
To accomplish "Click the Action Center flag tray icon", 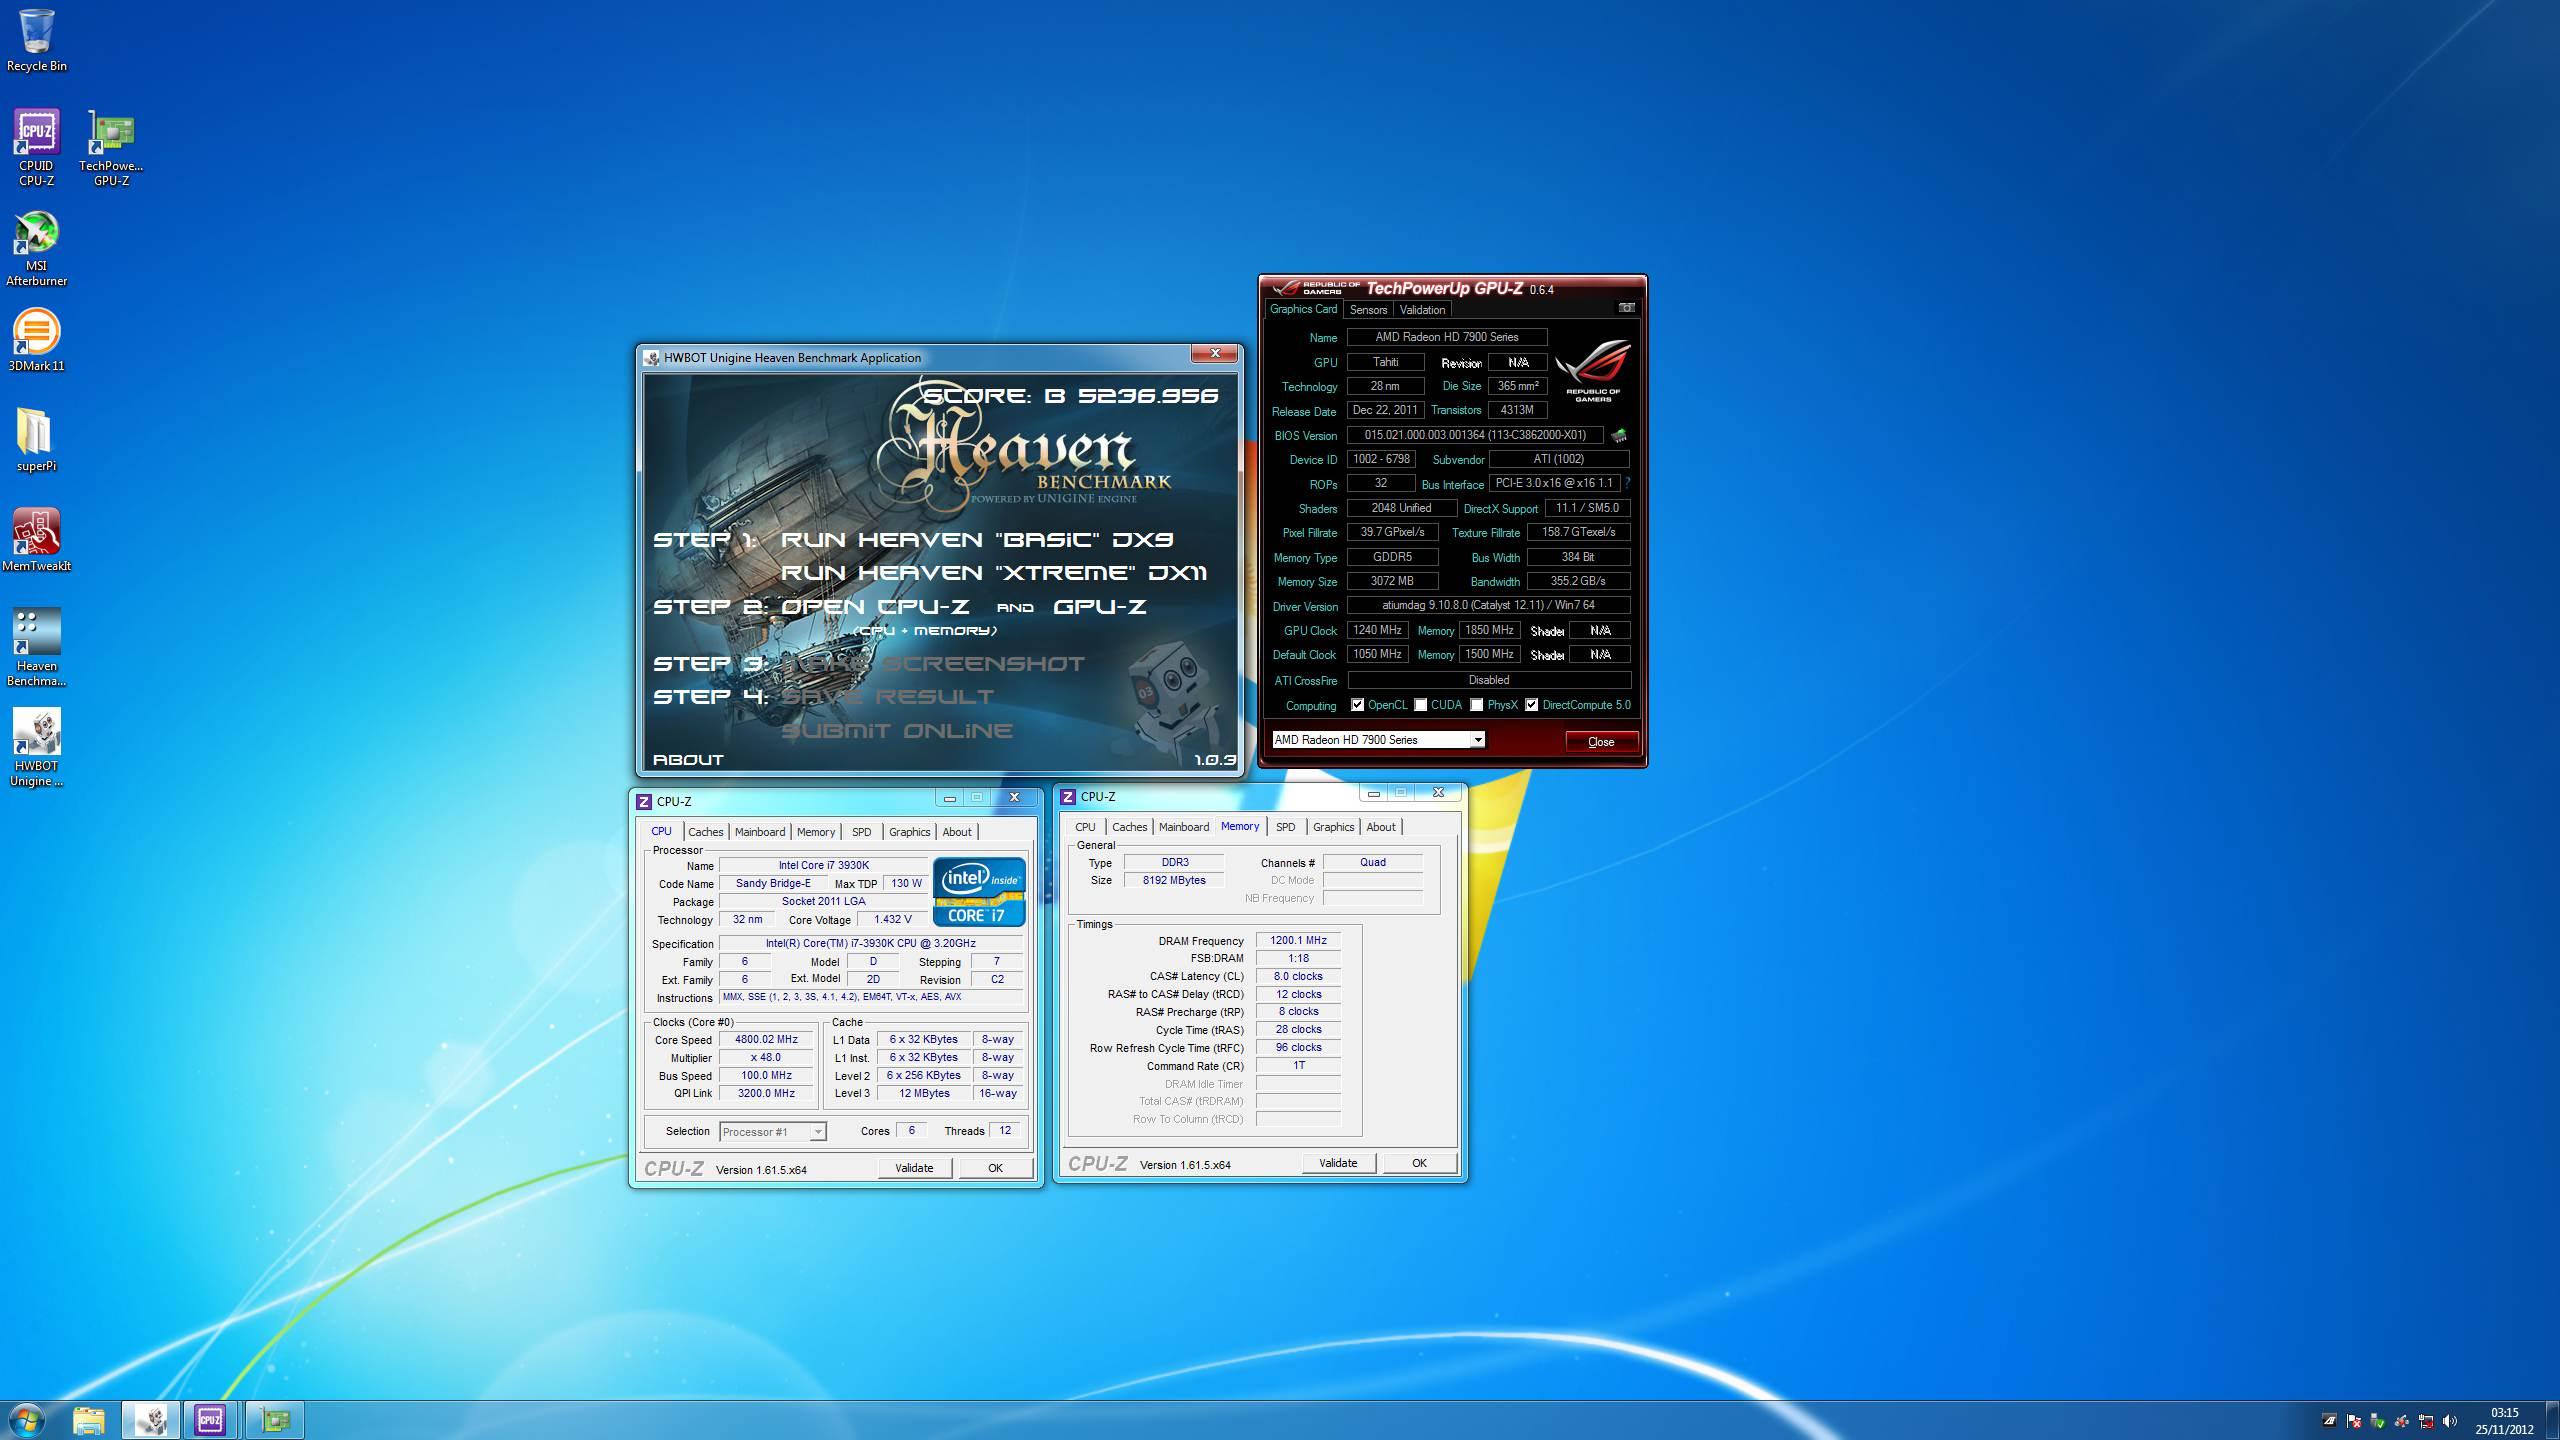I will (x=2354, y=1421).
